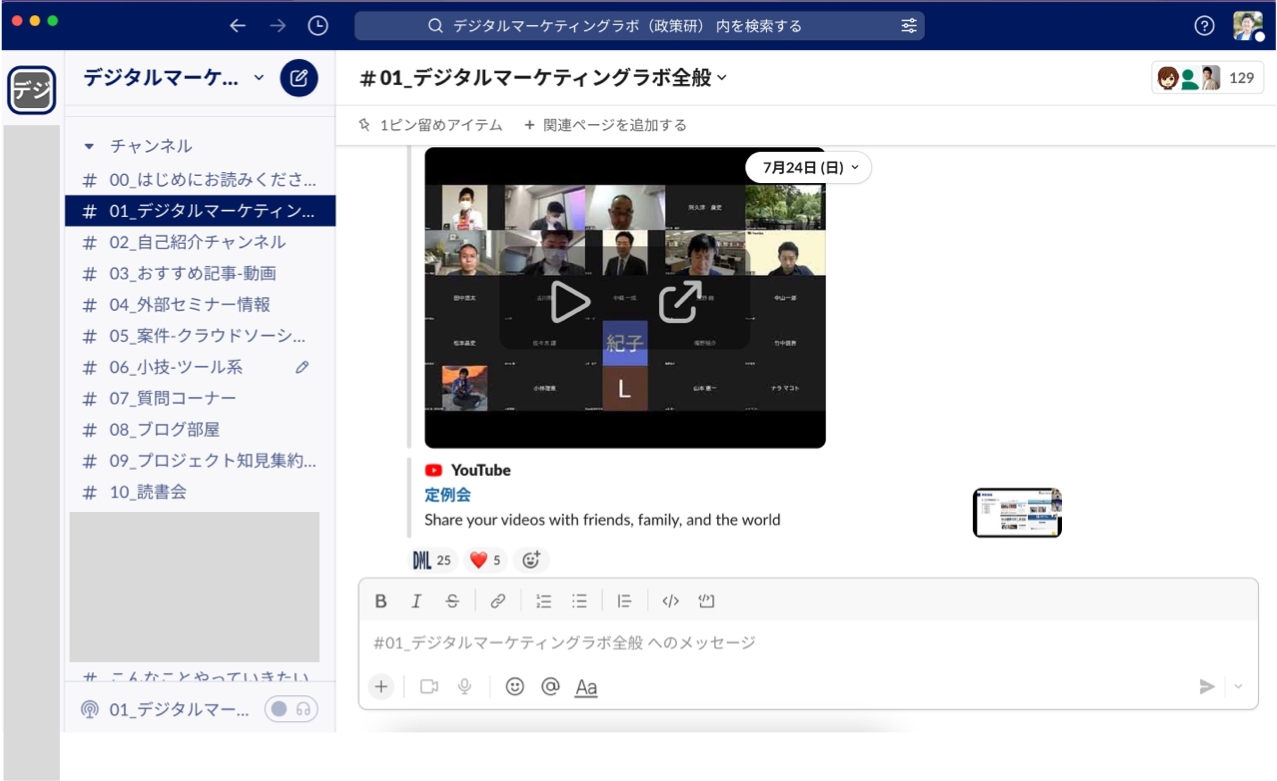The width and height of the screenshot is (1277, 781).
Task: Open search filter sliders icon
Action: point(908,26)
